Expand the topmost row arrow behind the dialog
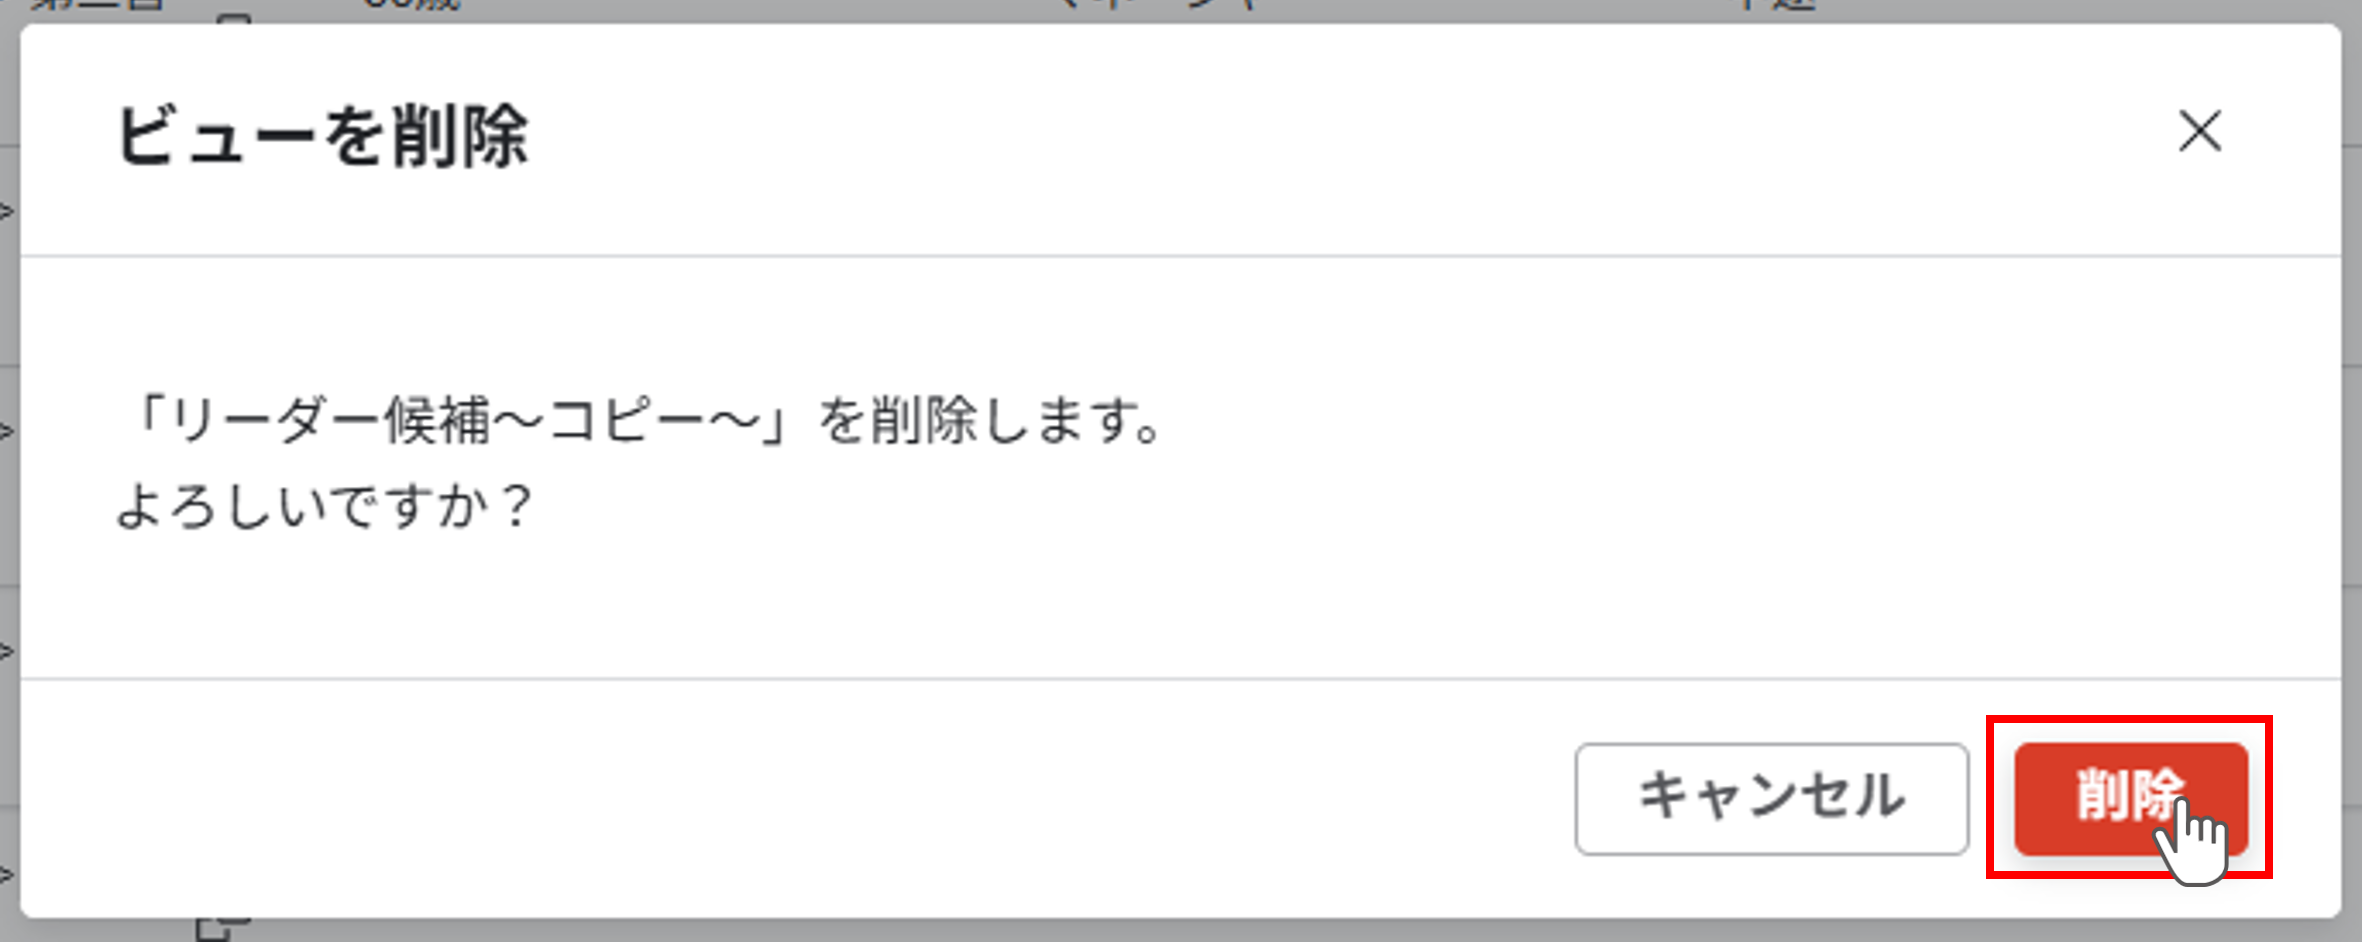The image size is (2362, 942). coord(6,211)
